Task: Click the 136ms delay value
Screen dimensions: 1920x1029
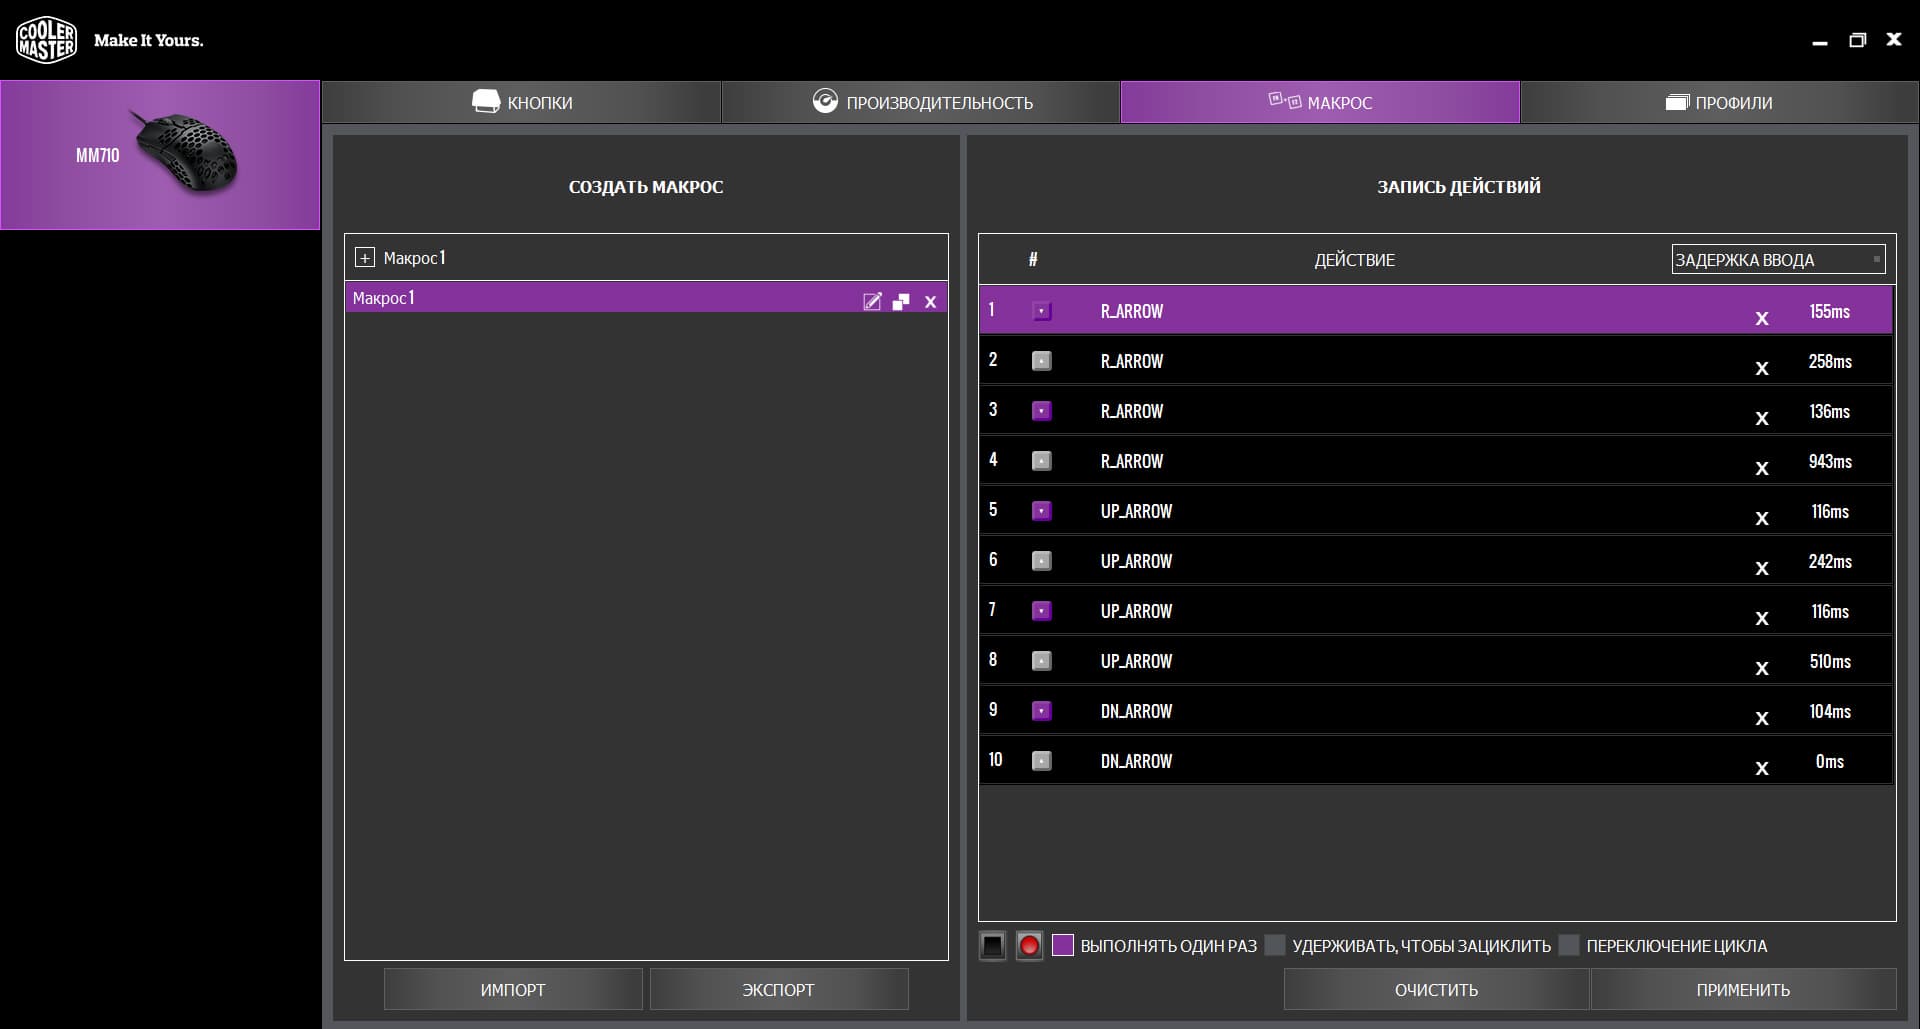Action: [1829, 411]
